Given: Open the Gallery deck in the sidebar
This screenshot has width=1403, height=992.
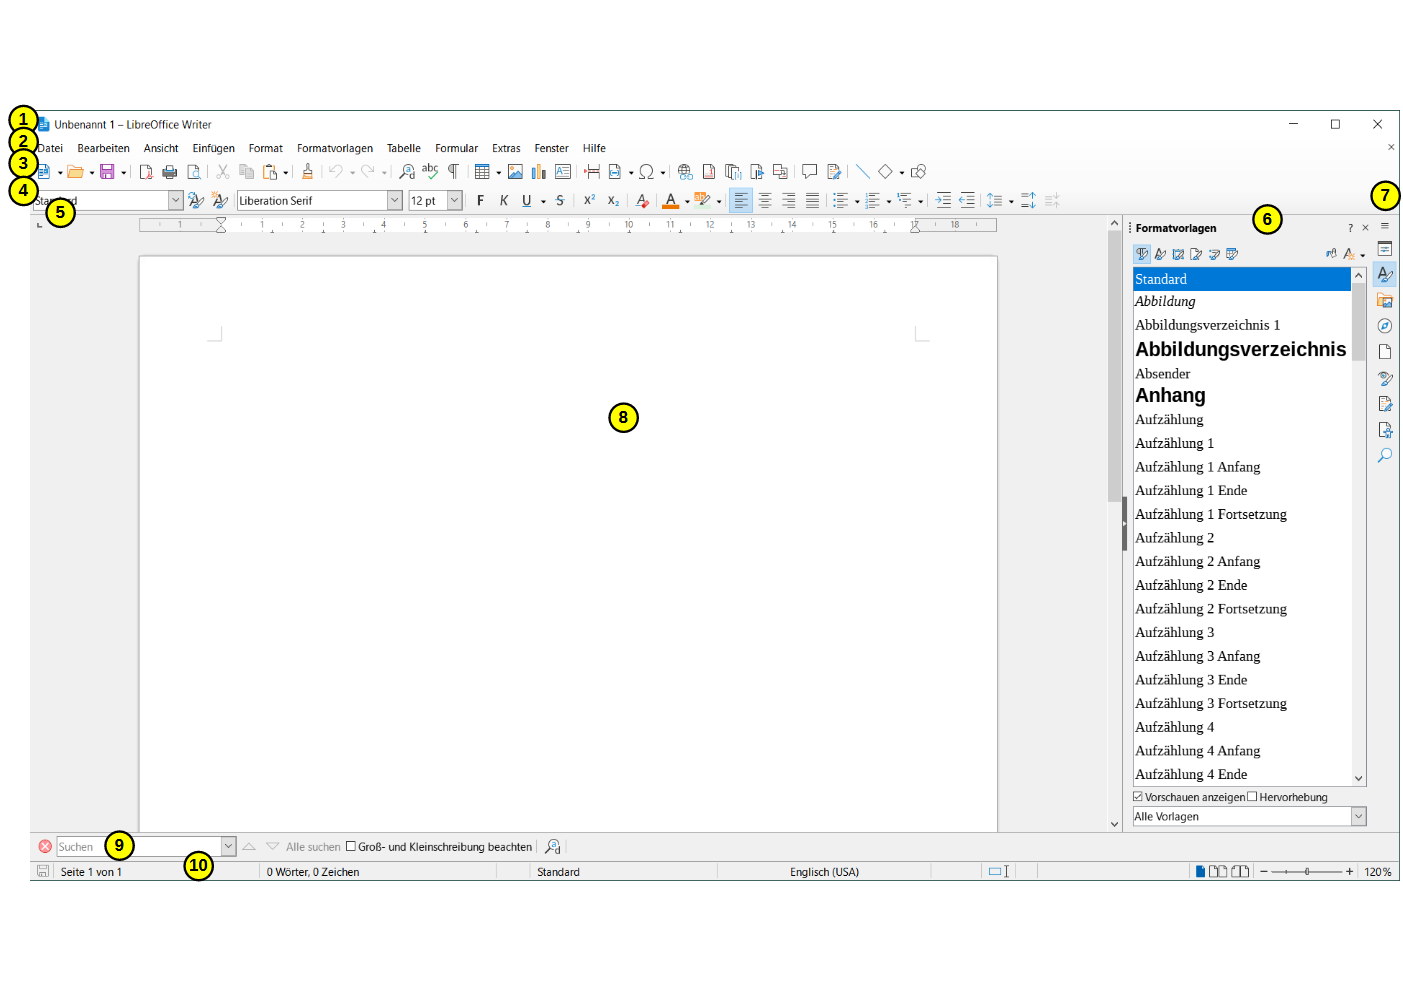Looking at the screenshot, I should coord(1385,300).
